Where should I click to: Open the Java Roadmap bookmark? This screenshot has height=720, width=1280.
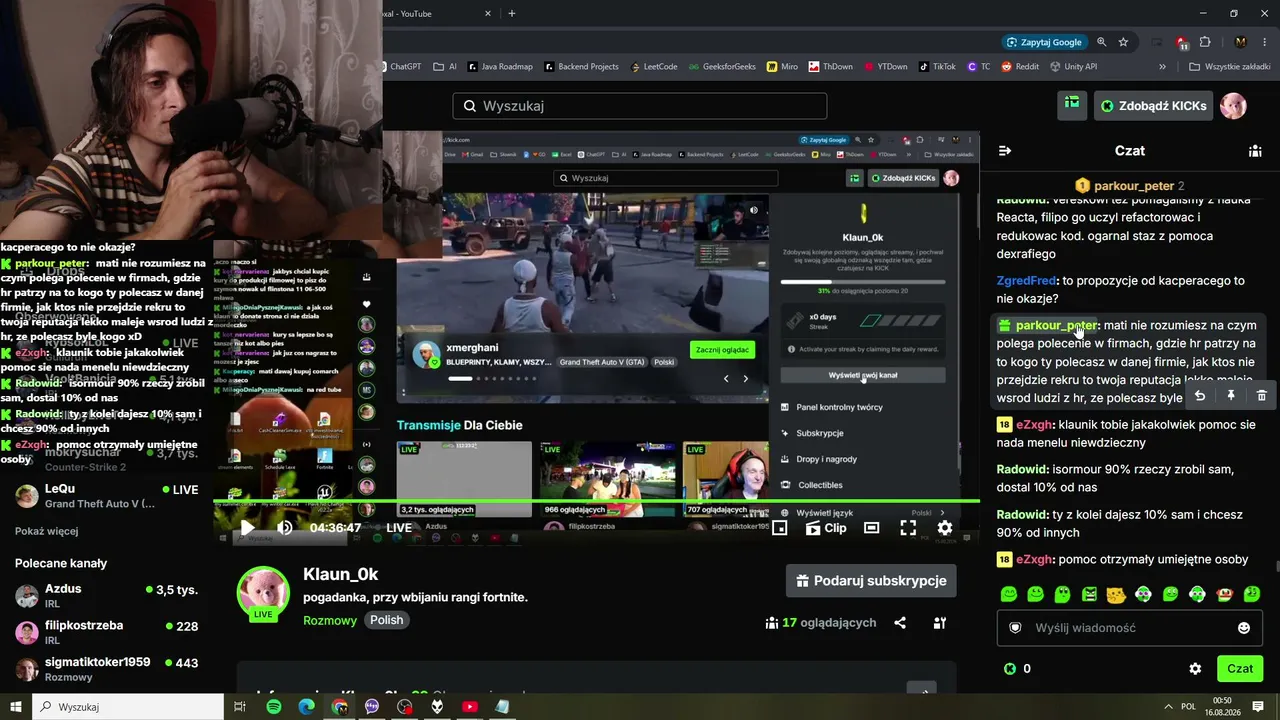tap(500, 67)
